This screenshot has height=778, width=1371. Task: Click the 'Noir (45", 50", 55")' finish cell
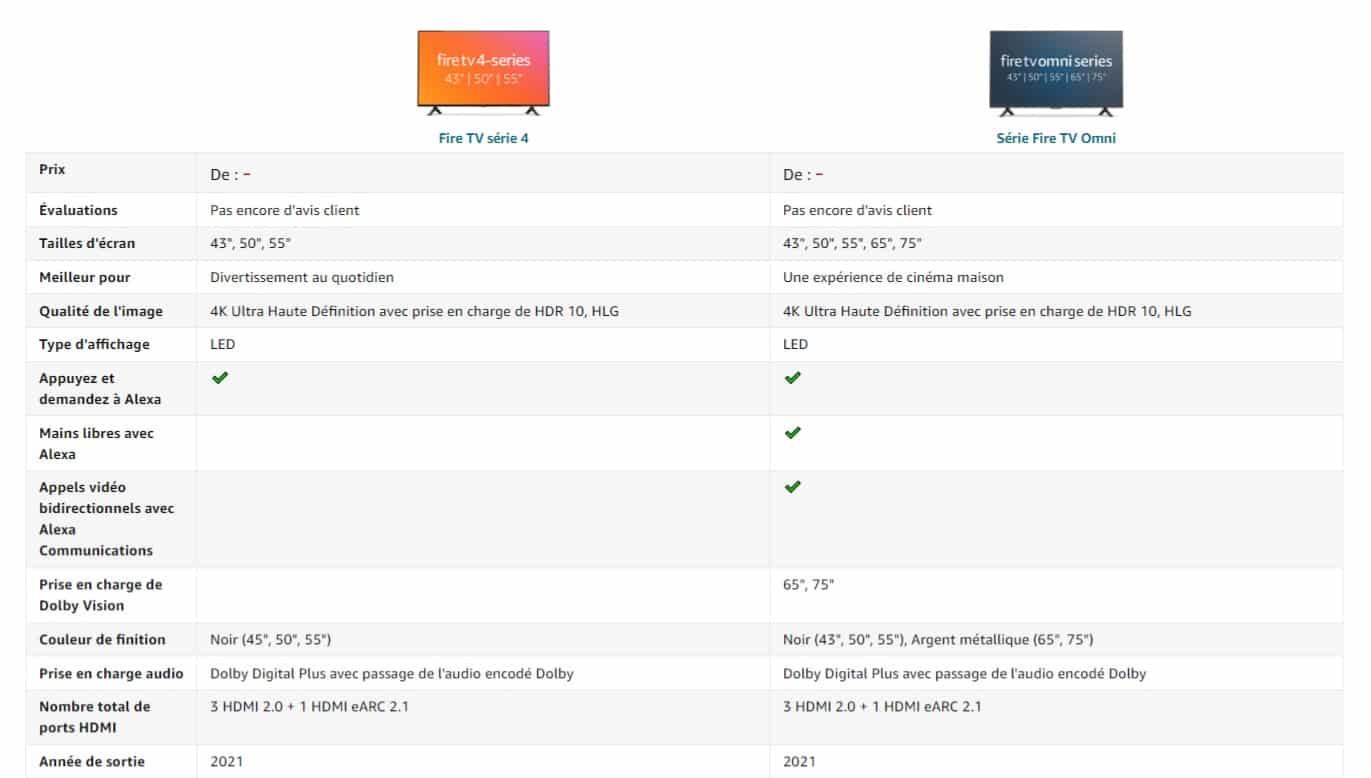[270, 639]
